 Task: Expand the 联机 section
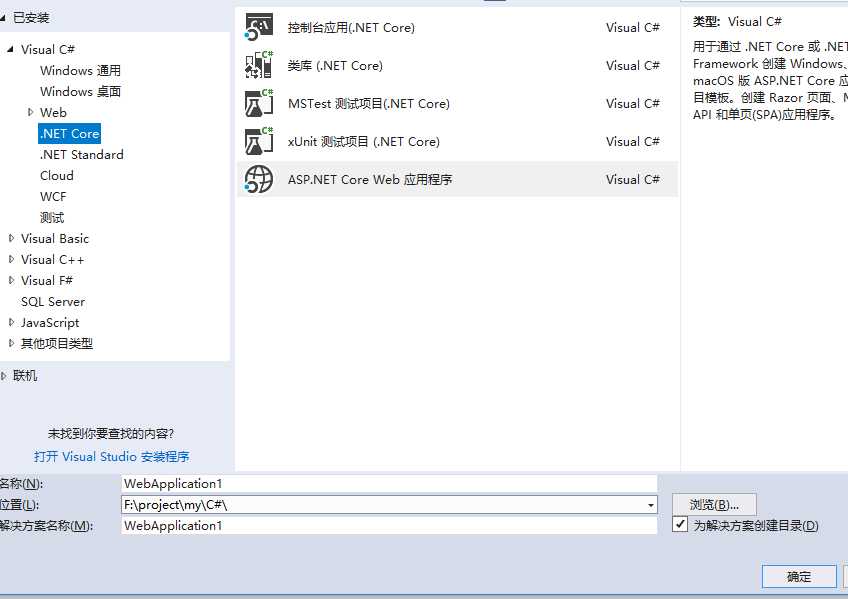(4, 376)
